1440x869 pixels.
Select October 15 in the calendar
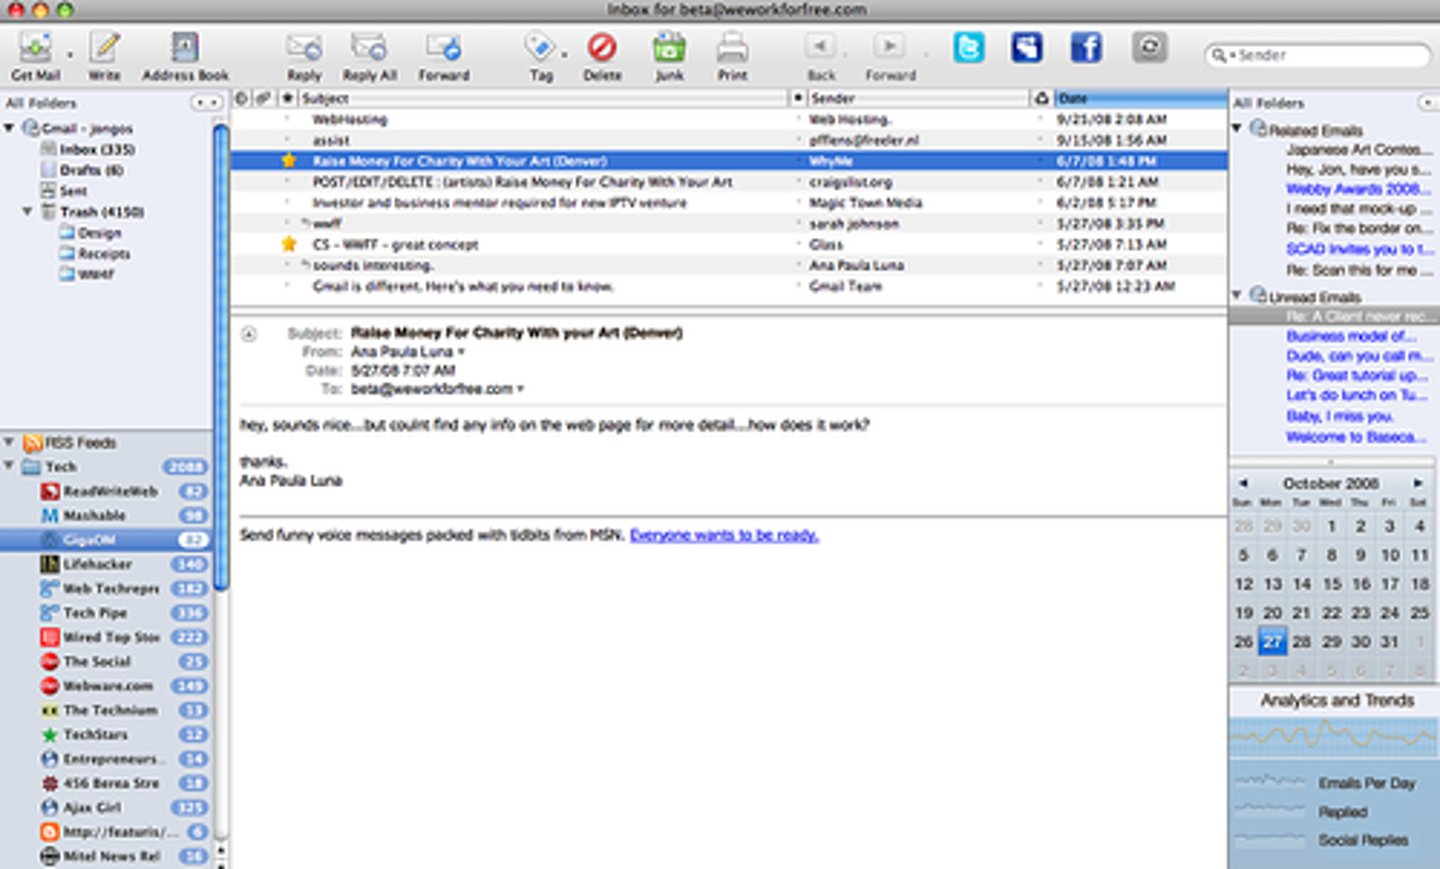pos(1331,583)
